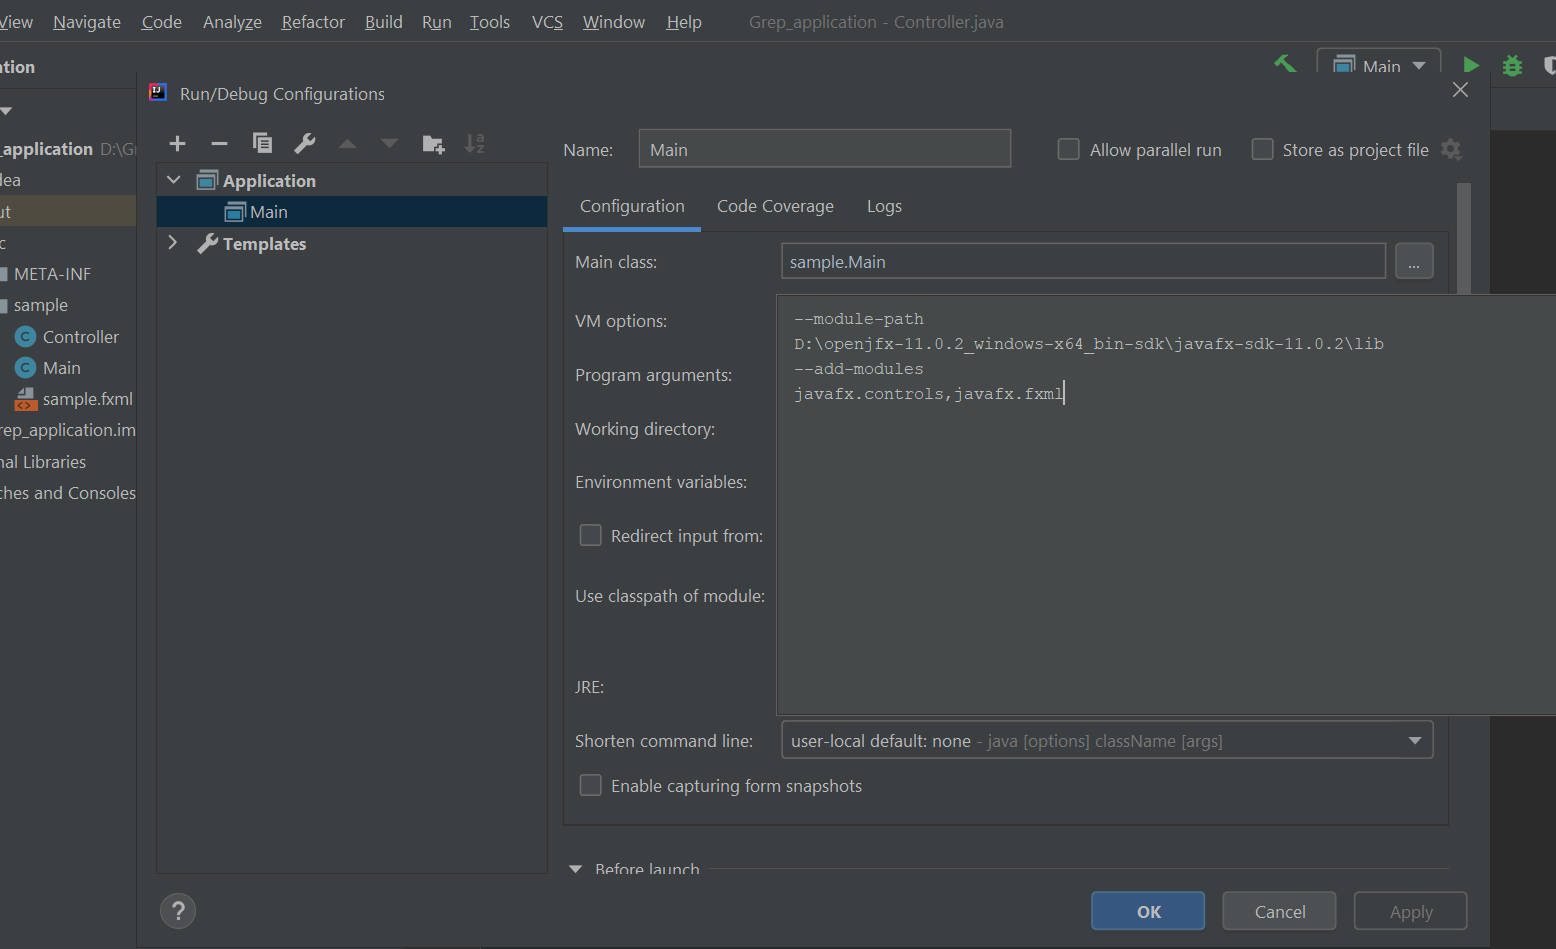This screenshot has height=949, width=1556.
Task: Click inside the VM options text area
Action: click(x=1165, y=505)
